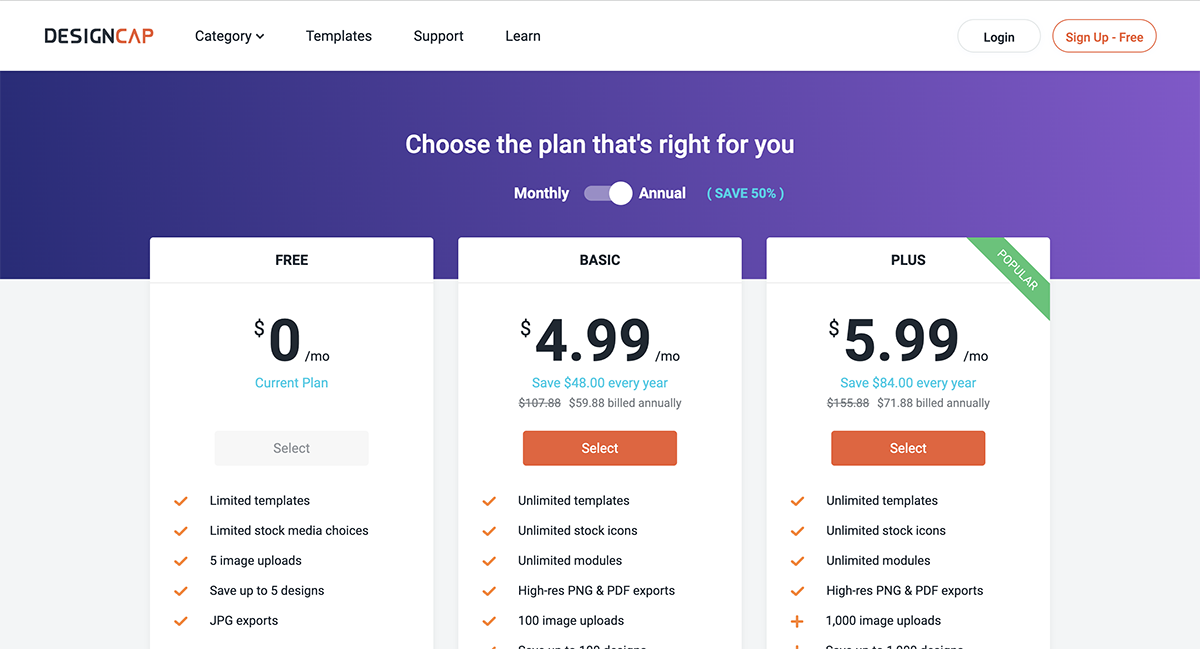Expand the Category dropdown menu
Viewport: 1200px width, 649px height.
229,36
